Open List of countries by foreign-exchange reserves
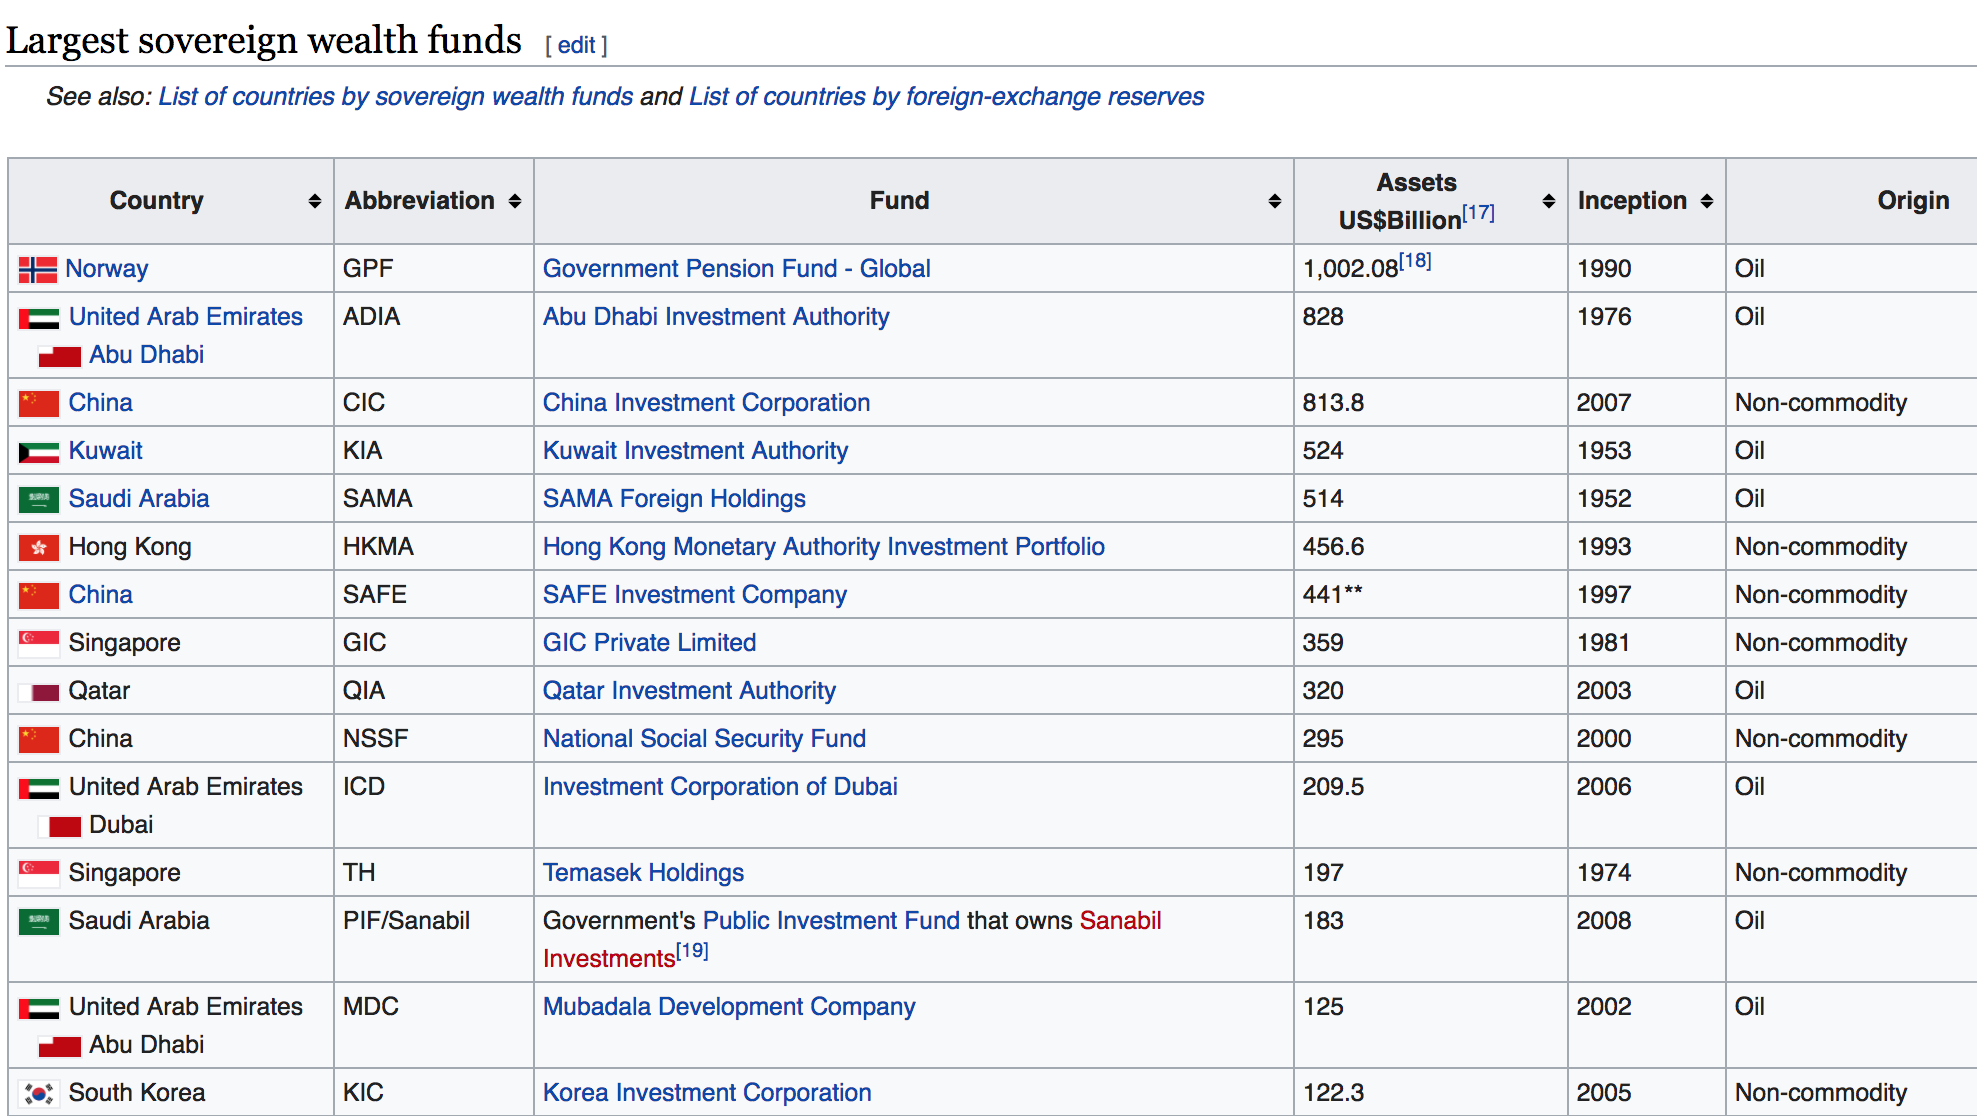This screenshot has height=1116, width=1977. point(944,96)
